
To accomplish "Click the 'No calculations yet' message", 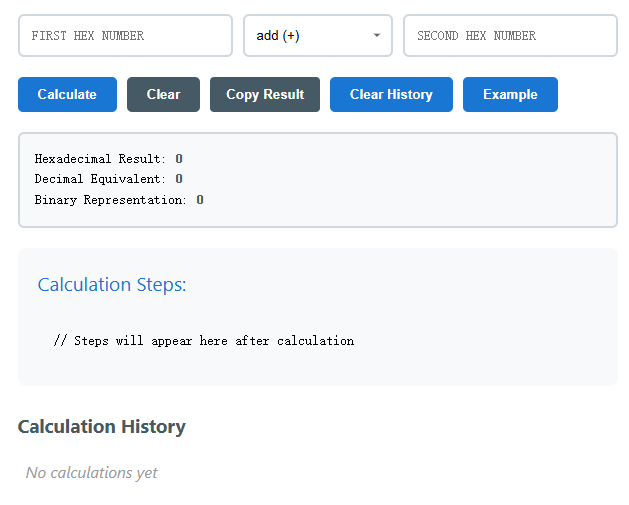I will pyautogui.click(x=92, y=473).
